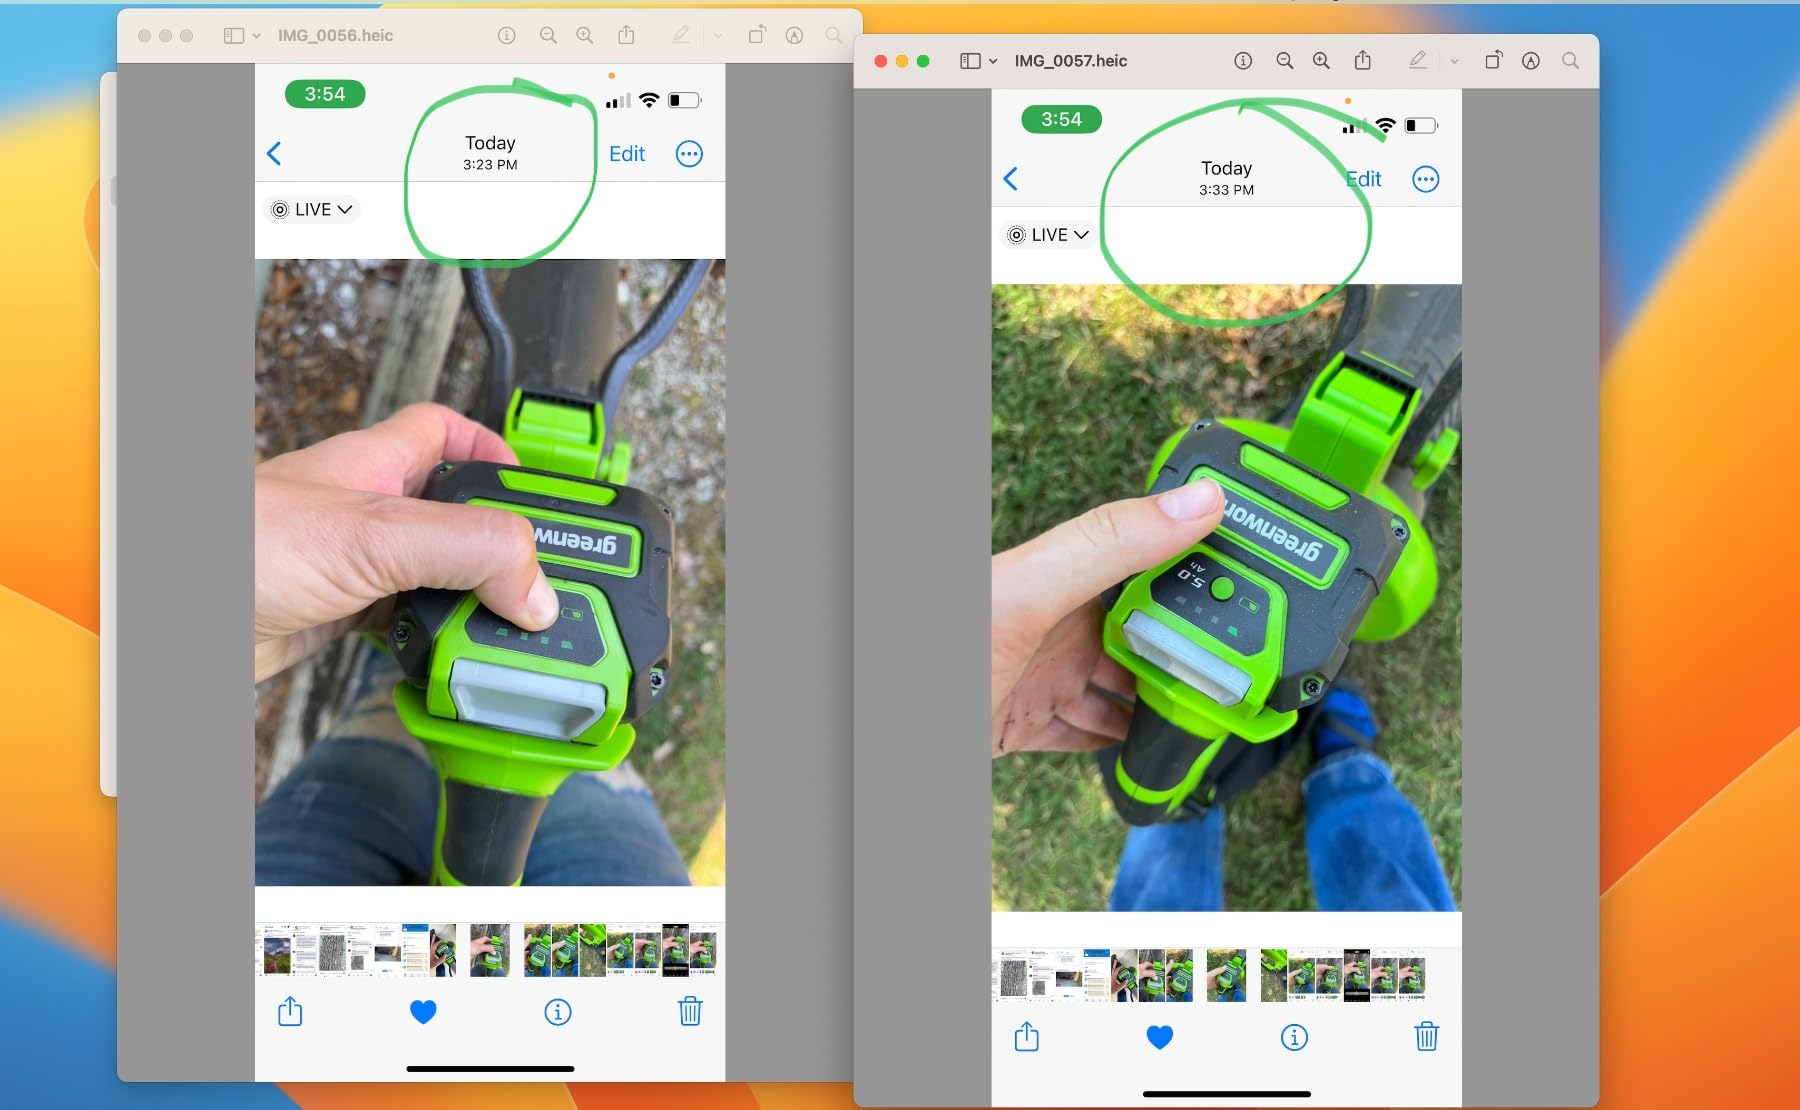This screenshot has width=1800, height=1110.
Task: Tap the photo info icon in IMG_0057.heic screenshot
Action: pos(1294,1037)
